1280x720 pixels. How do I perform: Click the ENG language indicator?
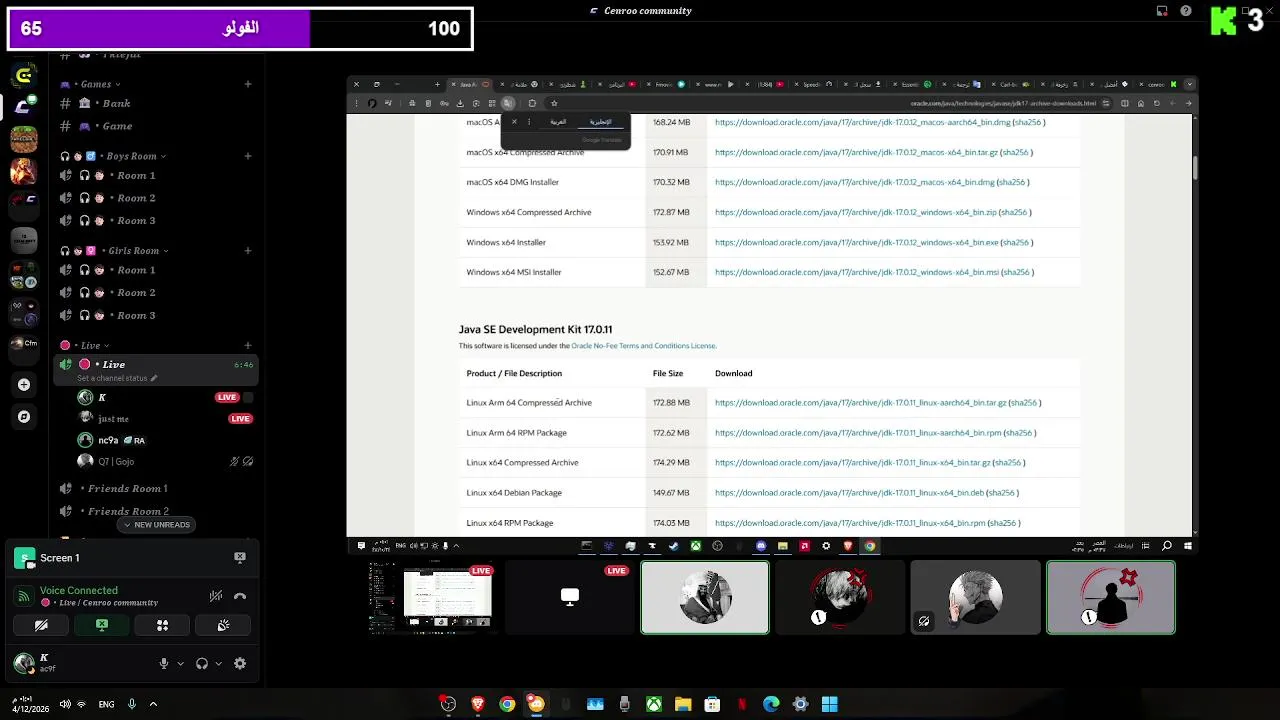click(106, 704)
